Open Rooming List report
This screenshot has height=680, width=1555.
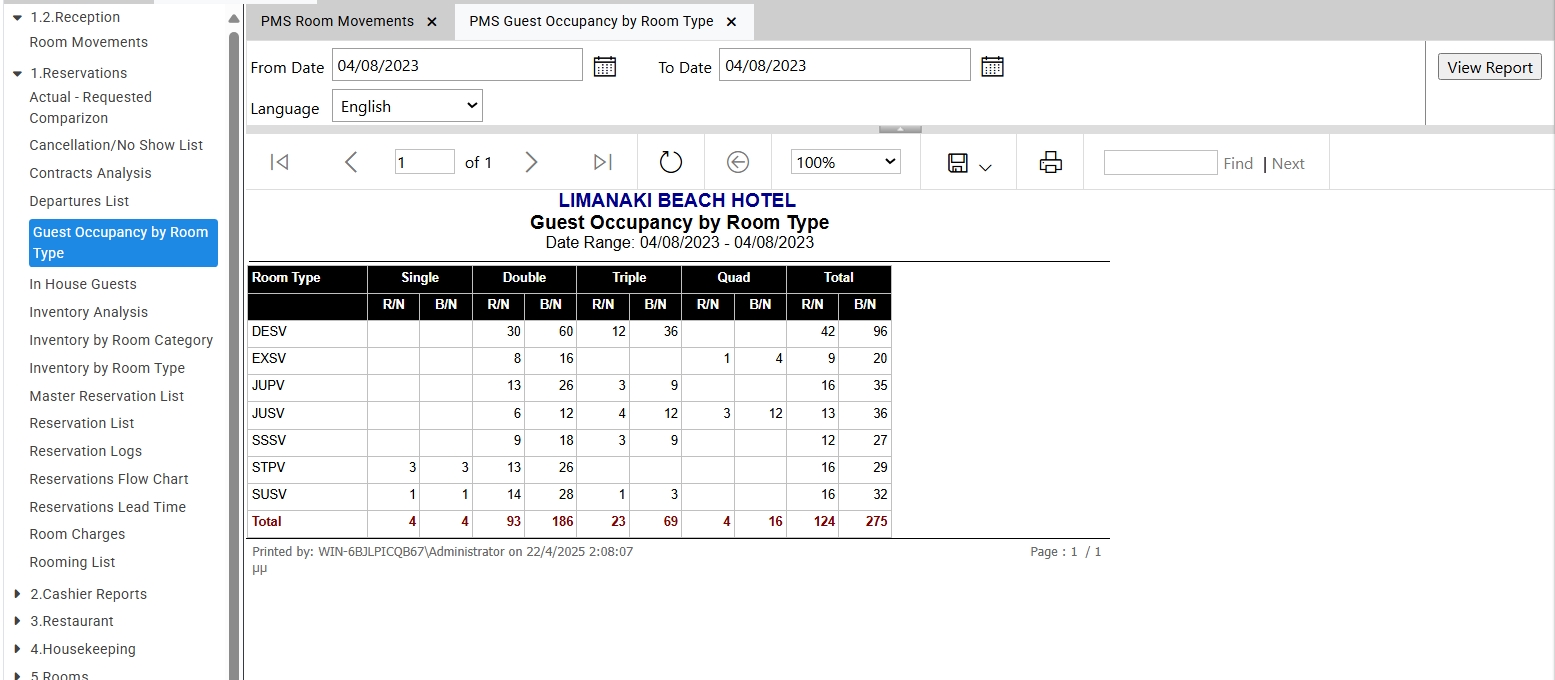coord(72,562)
